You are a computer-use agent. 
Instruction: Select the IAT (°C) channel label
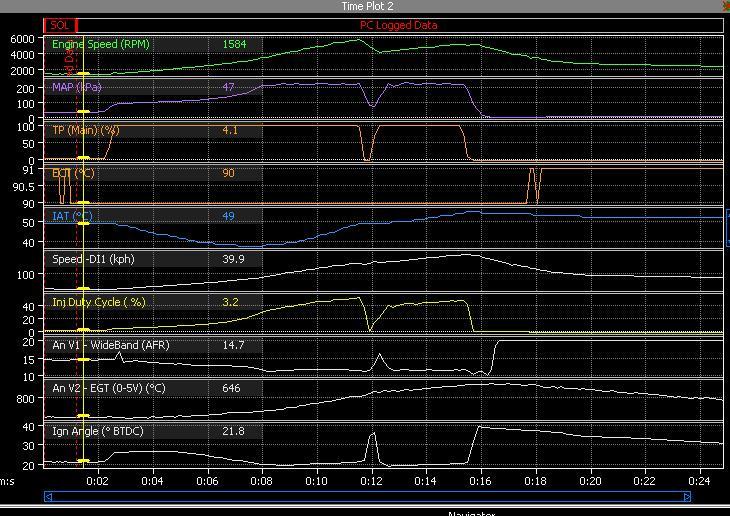point(72,216)
